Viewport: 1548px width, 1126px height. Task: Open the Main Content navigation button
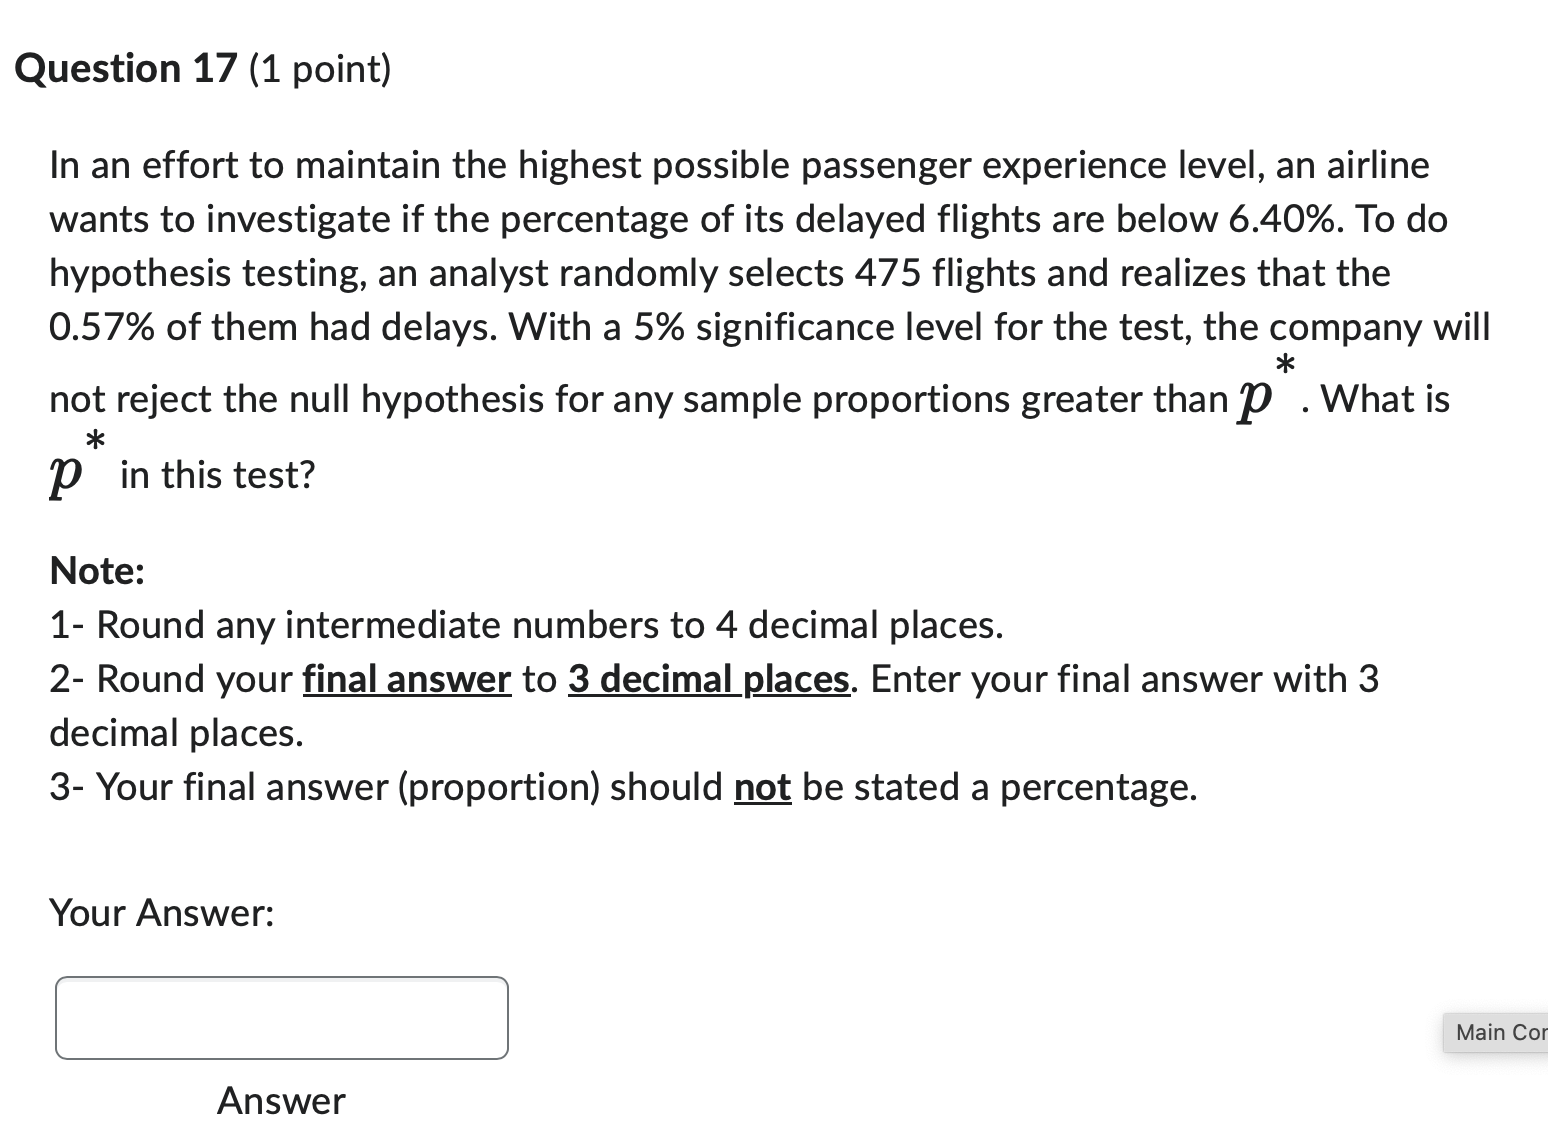click(1495, 1031)
